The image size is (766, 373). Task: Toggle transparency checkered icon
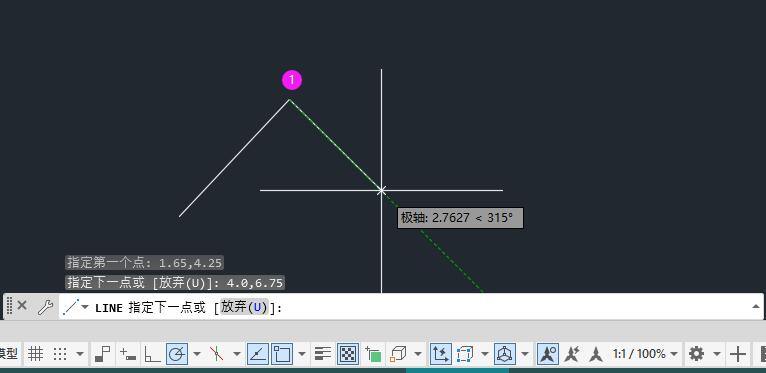[x=348, y=353]
